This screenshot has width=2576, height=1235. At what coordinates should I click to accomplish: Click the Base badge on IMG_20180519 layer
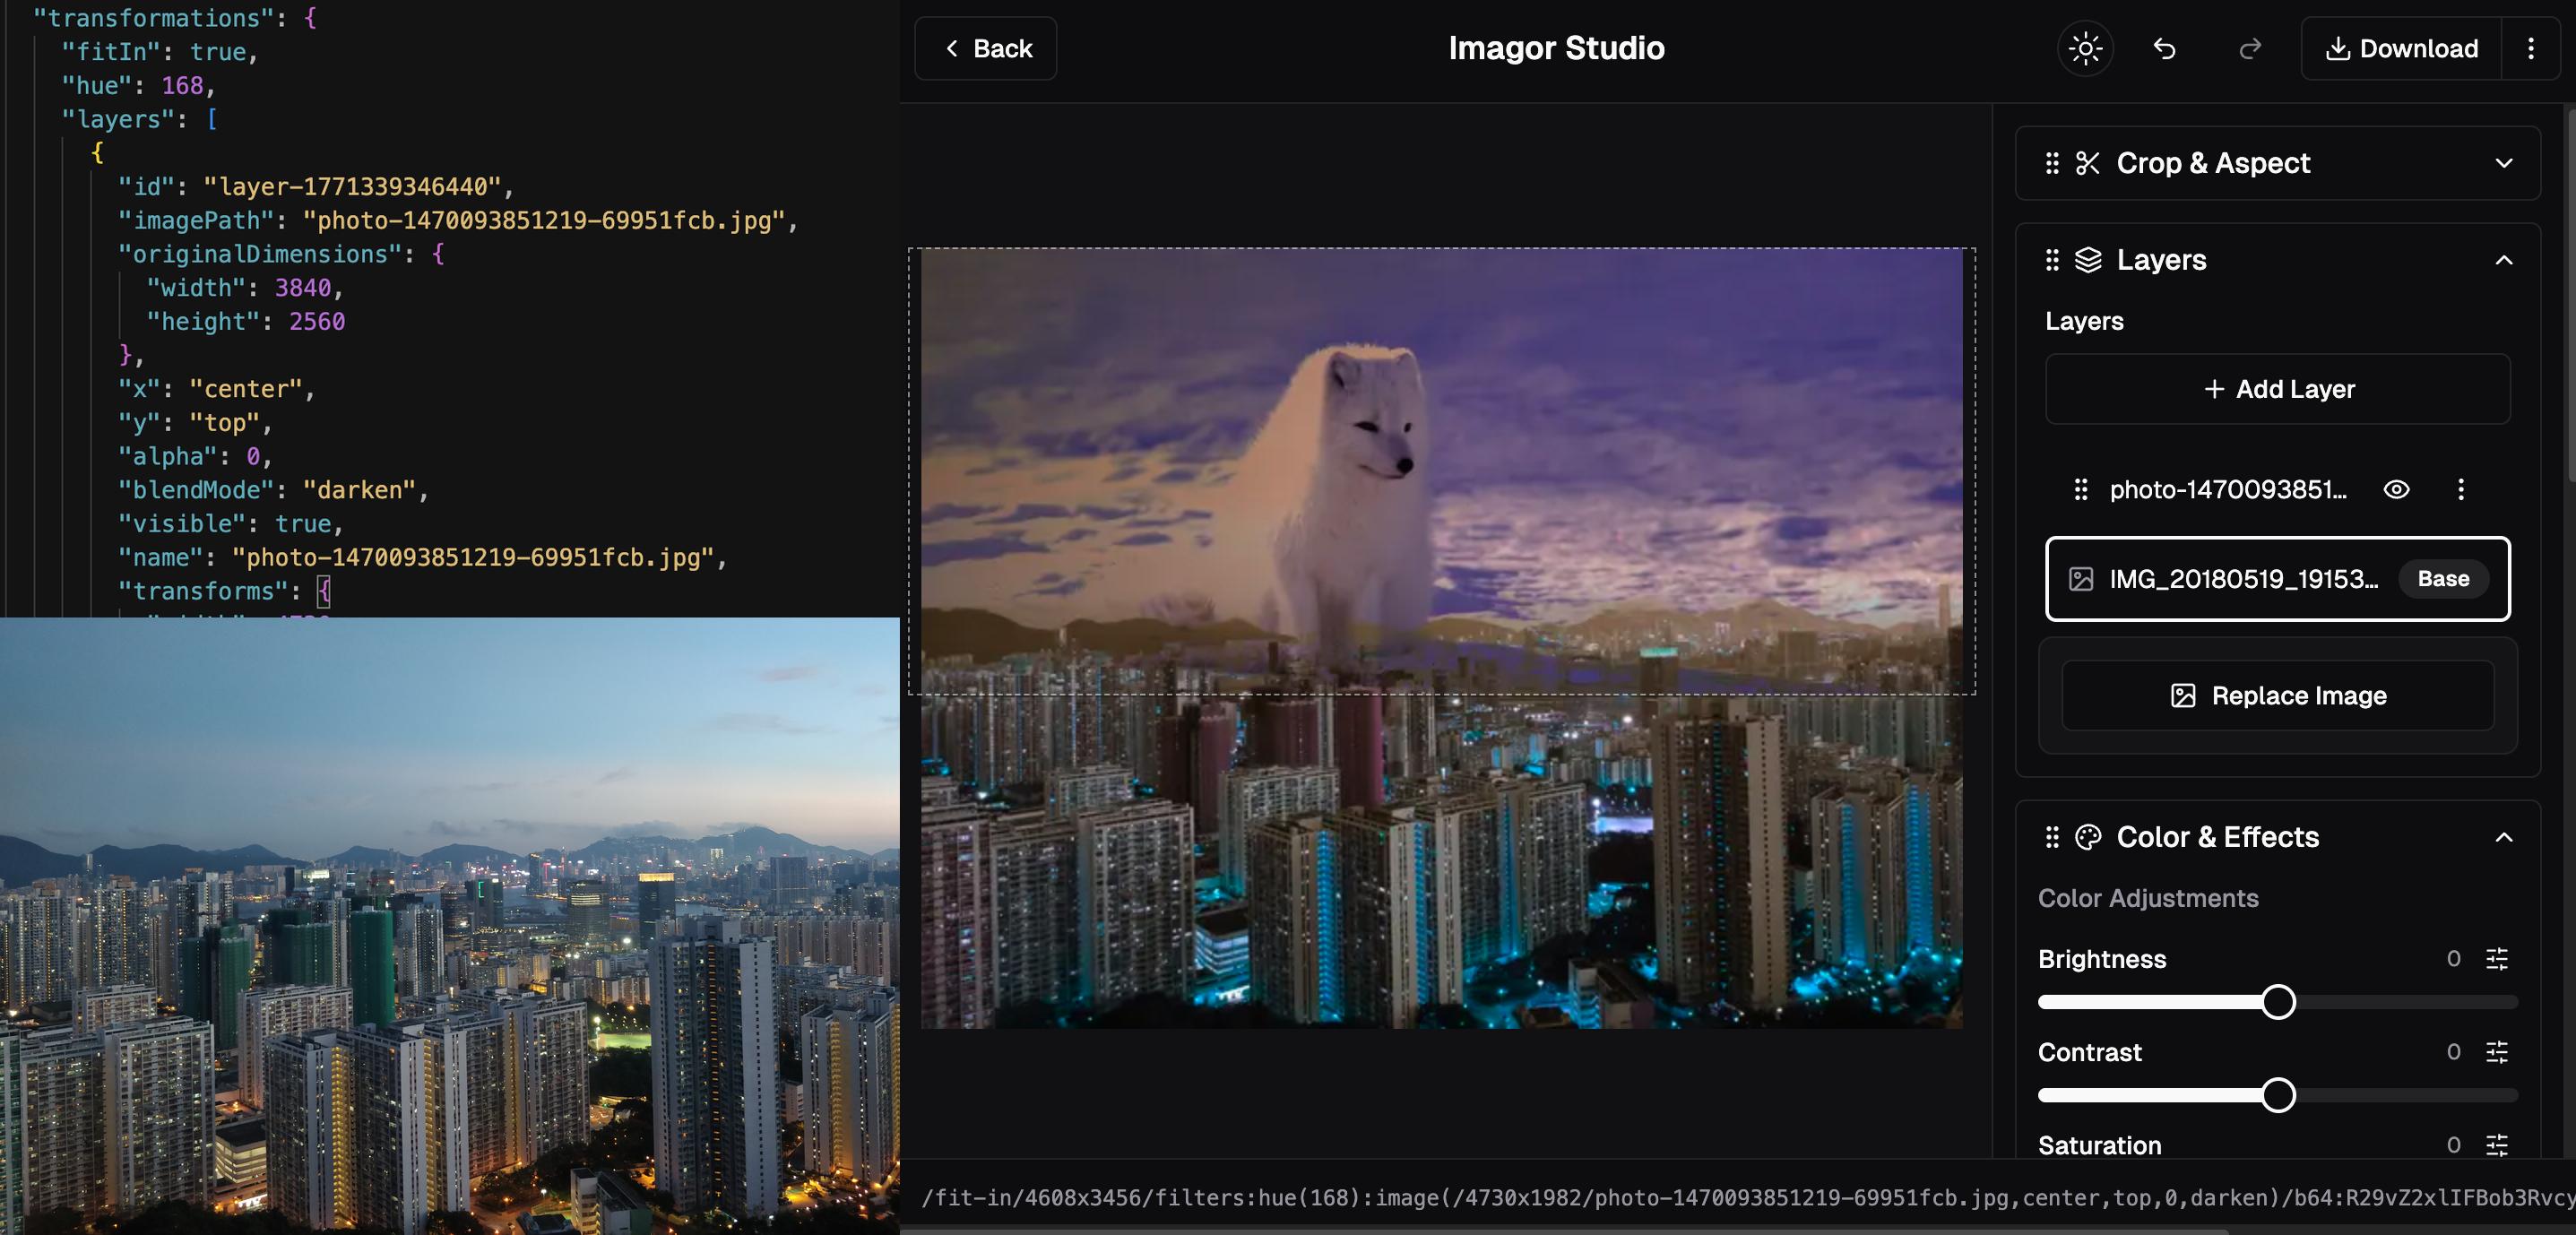point(2443,578)
